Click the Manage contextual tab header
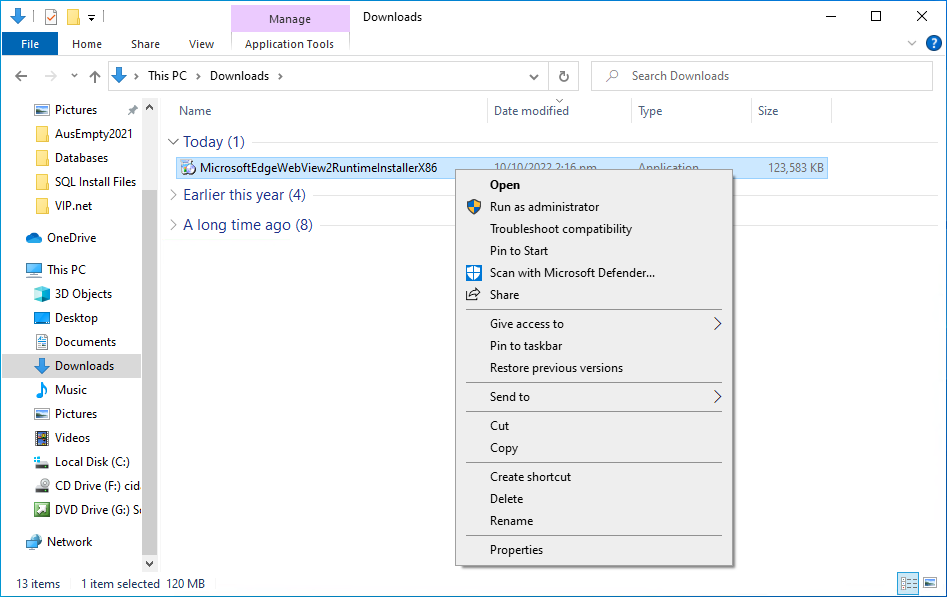Image resolution: width=947 pixels, height=597 pixels. (x=290, y=19)
